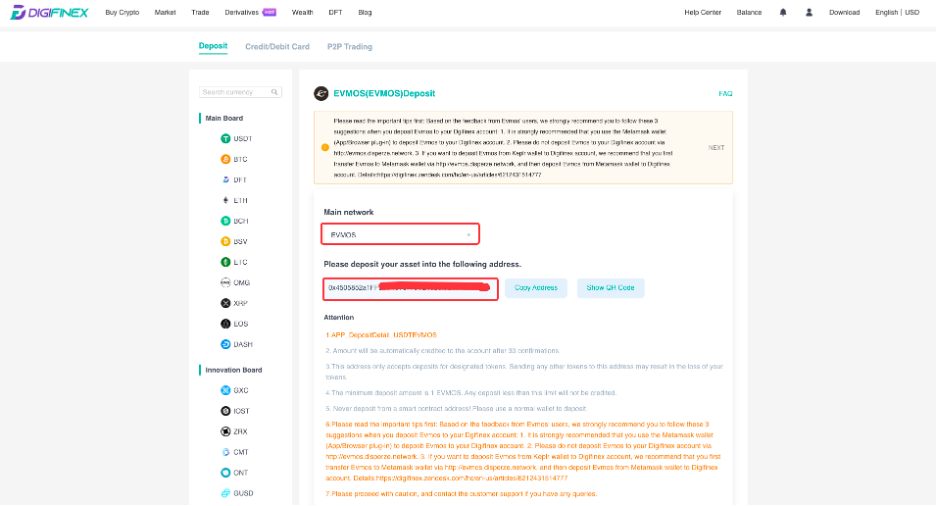Click the DigiFinex logo
936x506 pixels.
[x=50, y=12]
